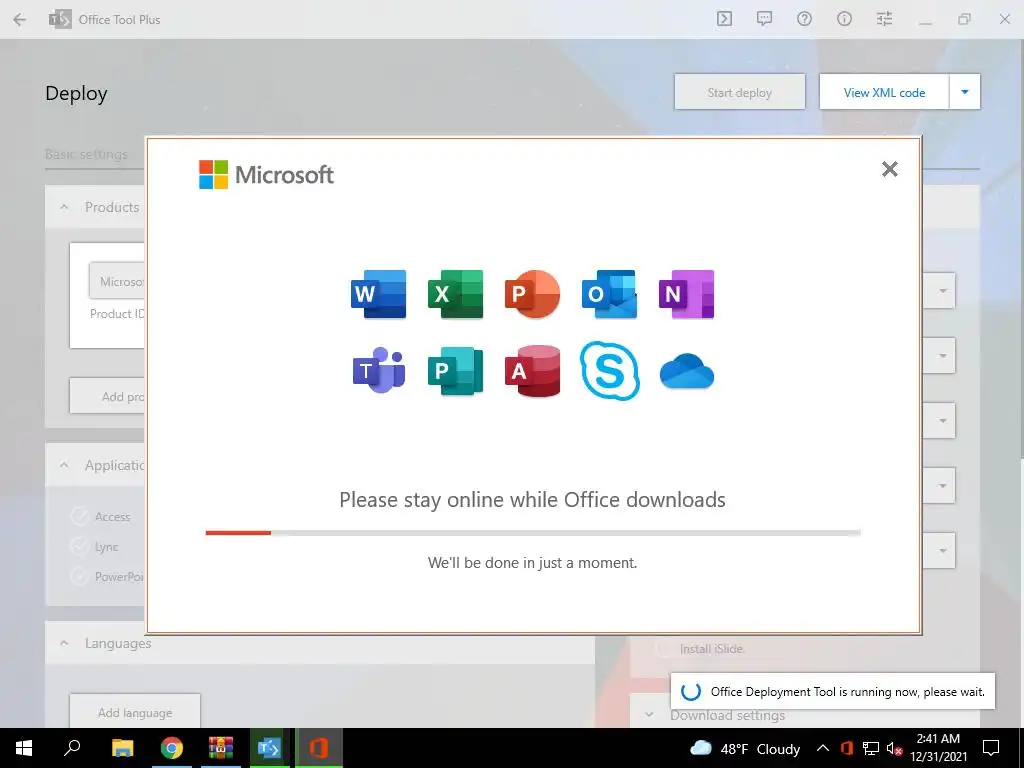Open the feedback chat icon in title bar
Image resolution: width=1024 pixels, height=768 pixels.
(x=764, y=19)
